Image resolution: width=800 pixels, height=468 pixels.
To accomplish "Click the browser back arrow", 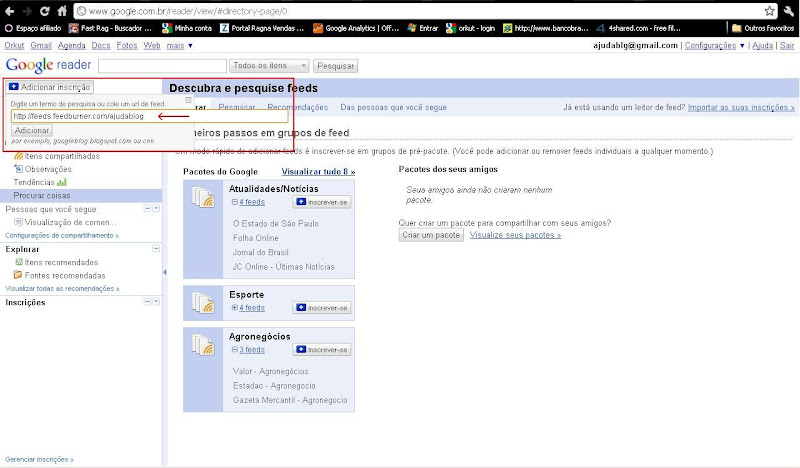I will coord(10,11).
